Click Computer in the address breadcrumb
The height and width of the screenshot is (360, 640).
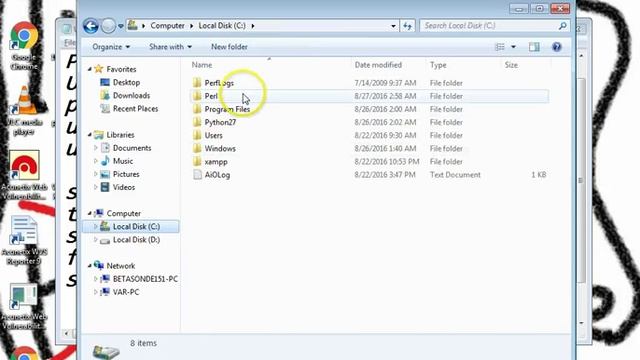click(167, 26)
